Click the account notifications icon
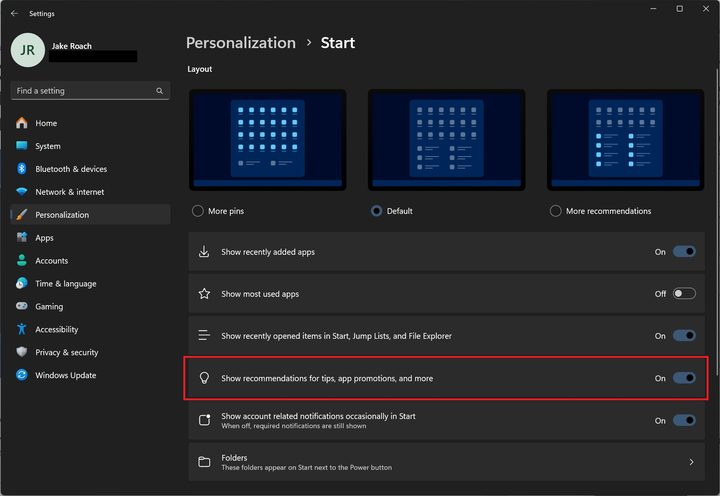The image size is (720, 496). pos(204,420)
